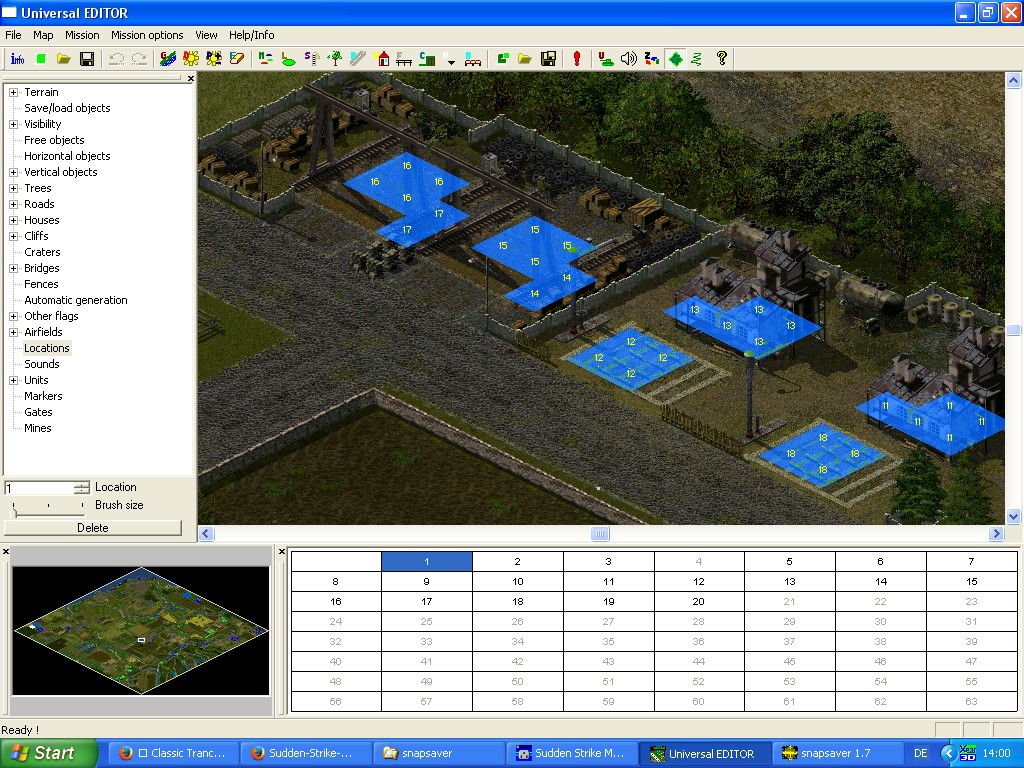This screenshot has height=768, width=1024.
Task: Select the S signpost tool icon
Action: [312, 59]
